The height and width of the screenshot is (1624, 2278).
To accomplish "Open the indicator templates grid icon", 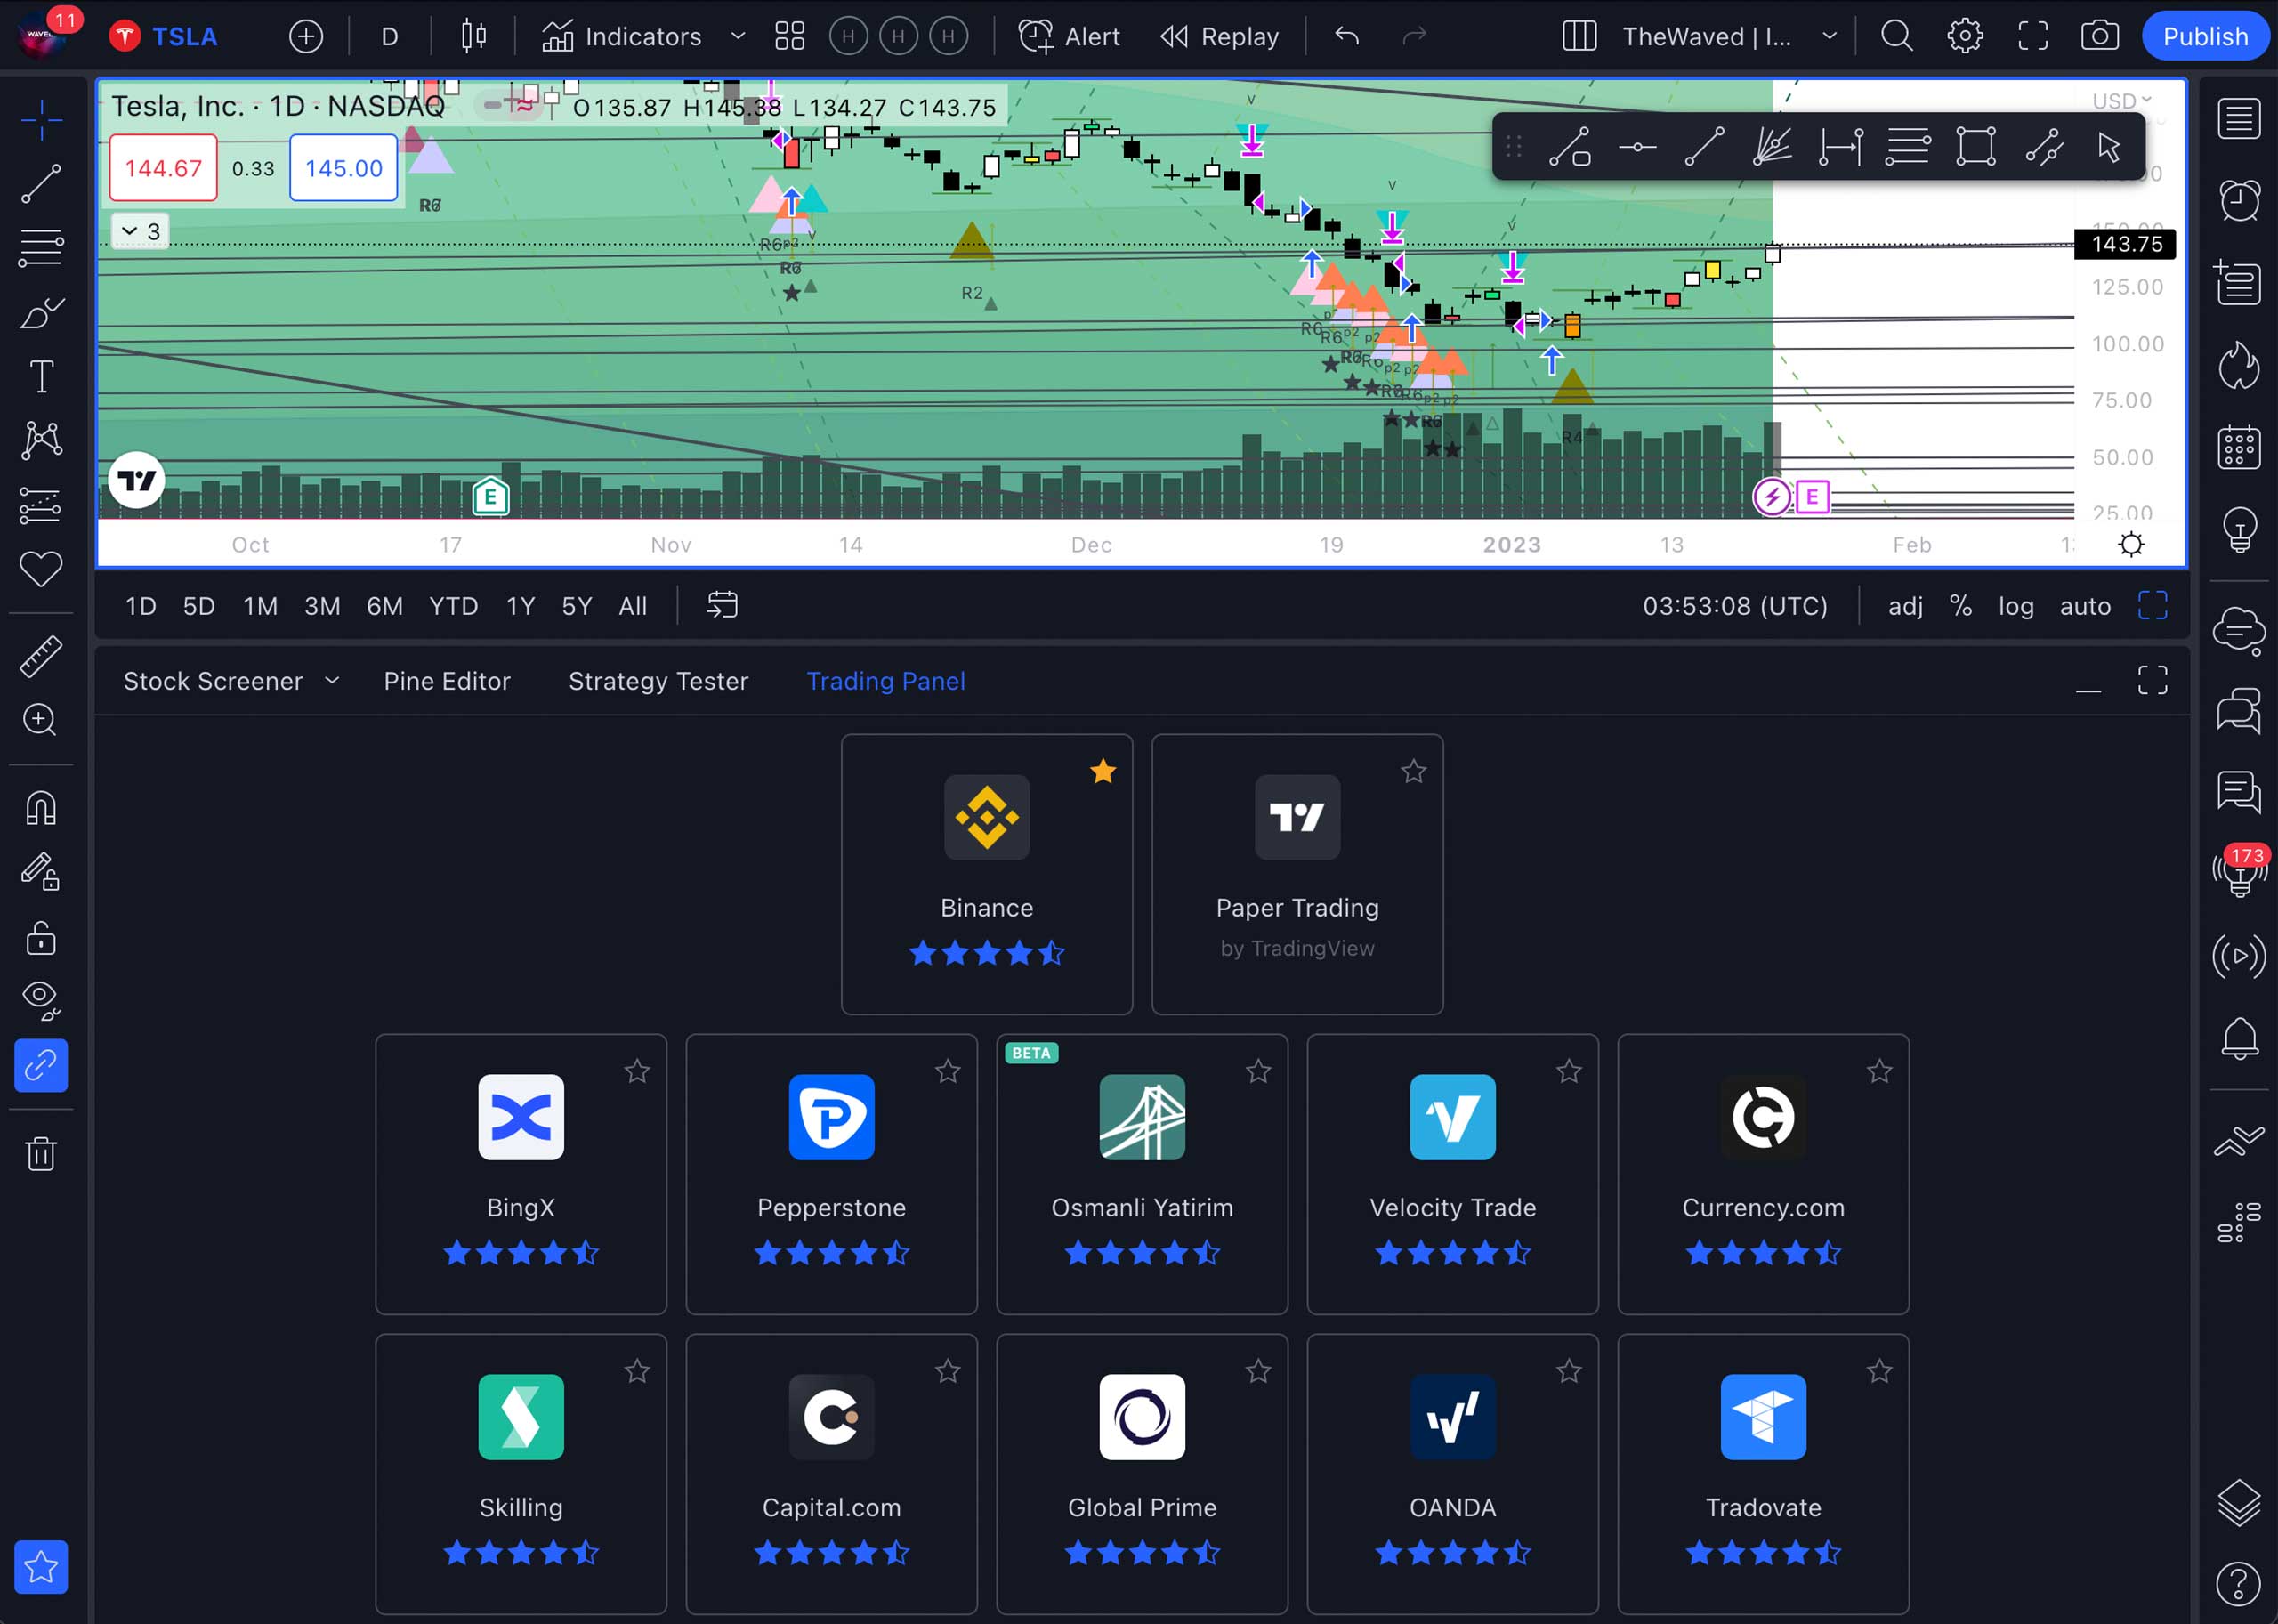I will click(790, 37).
